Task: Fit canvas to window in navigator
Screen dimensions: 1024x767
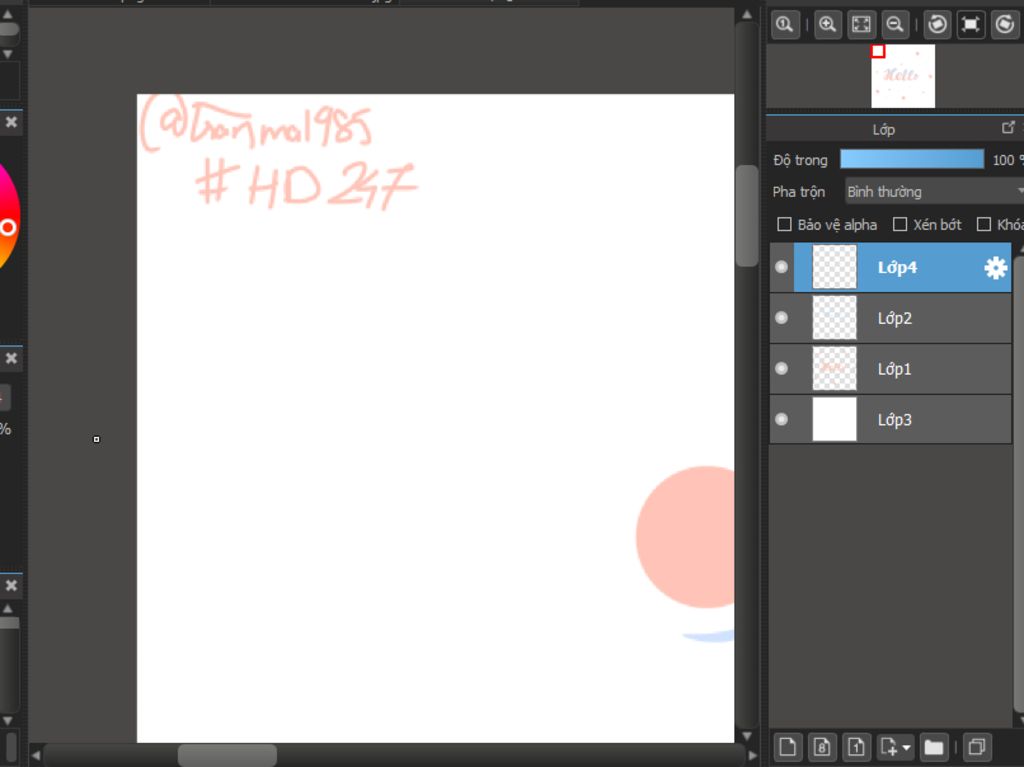Action: (x=860, y=25)
